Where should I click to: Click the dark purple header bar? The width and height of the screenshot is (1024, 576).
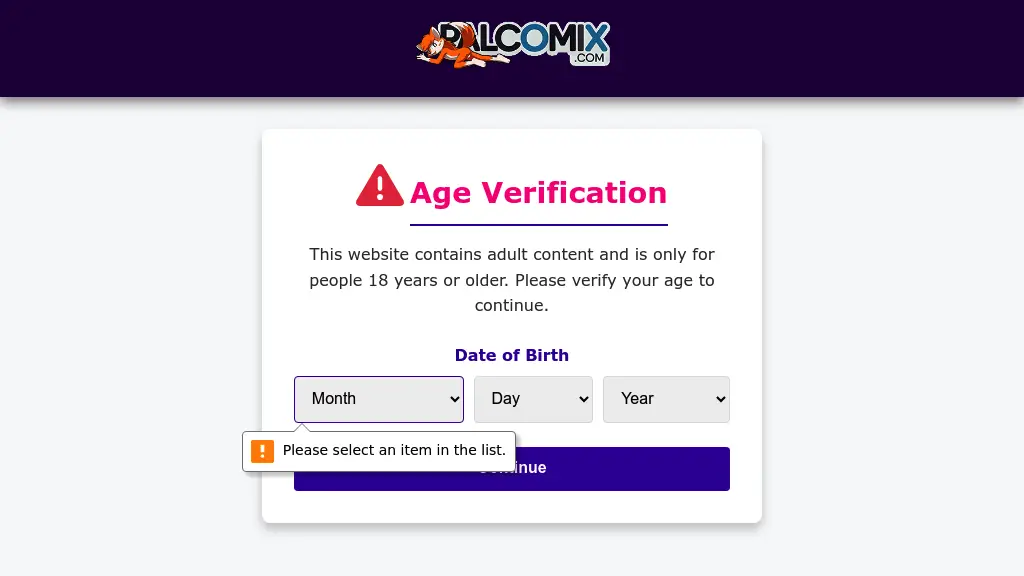[200, 48]
